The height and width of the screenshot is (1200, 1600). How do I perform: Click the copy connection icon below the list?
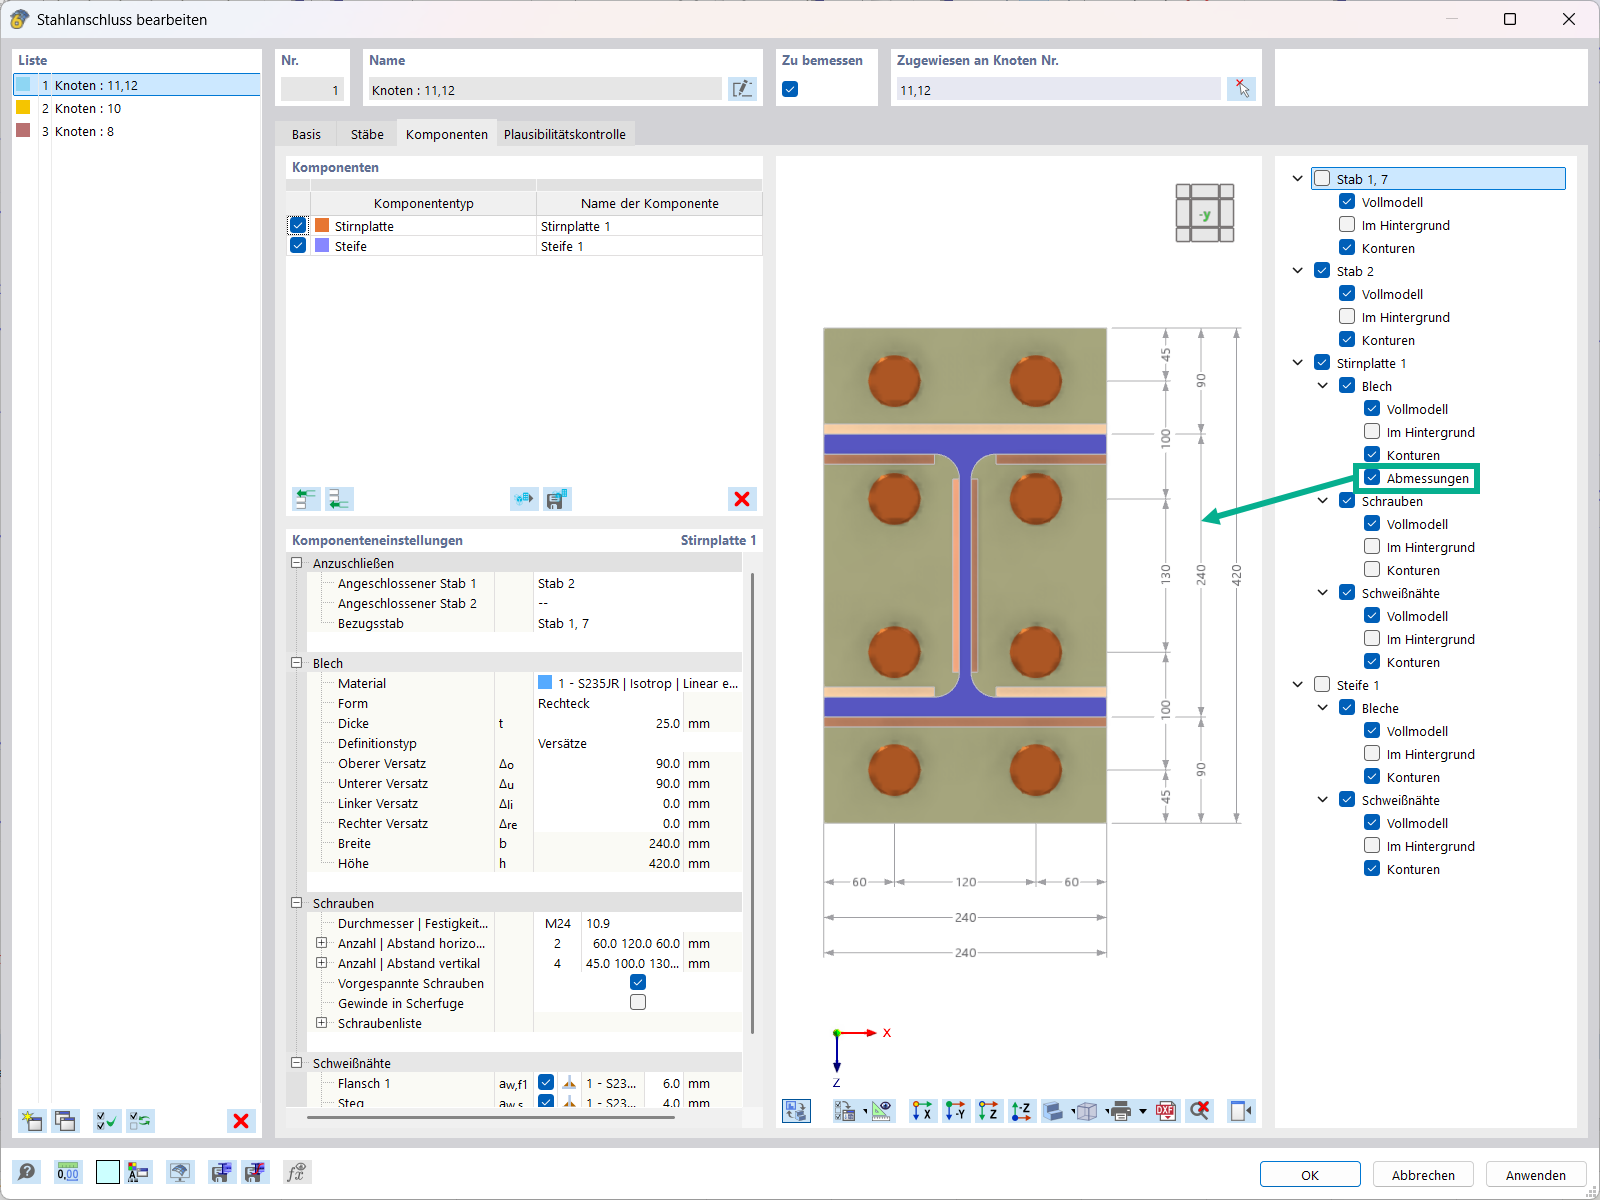(x=66, y=1121)
